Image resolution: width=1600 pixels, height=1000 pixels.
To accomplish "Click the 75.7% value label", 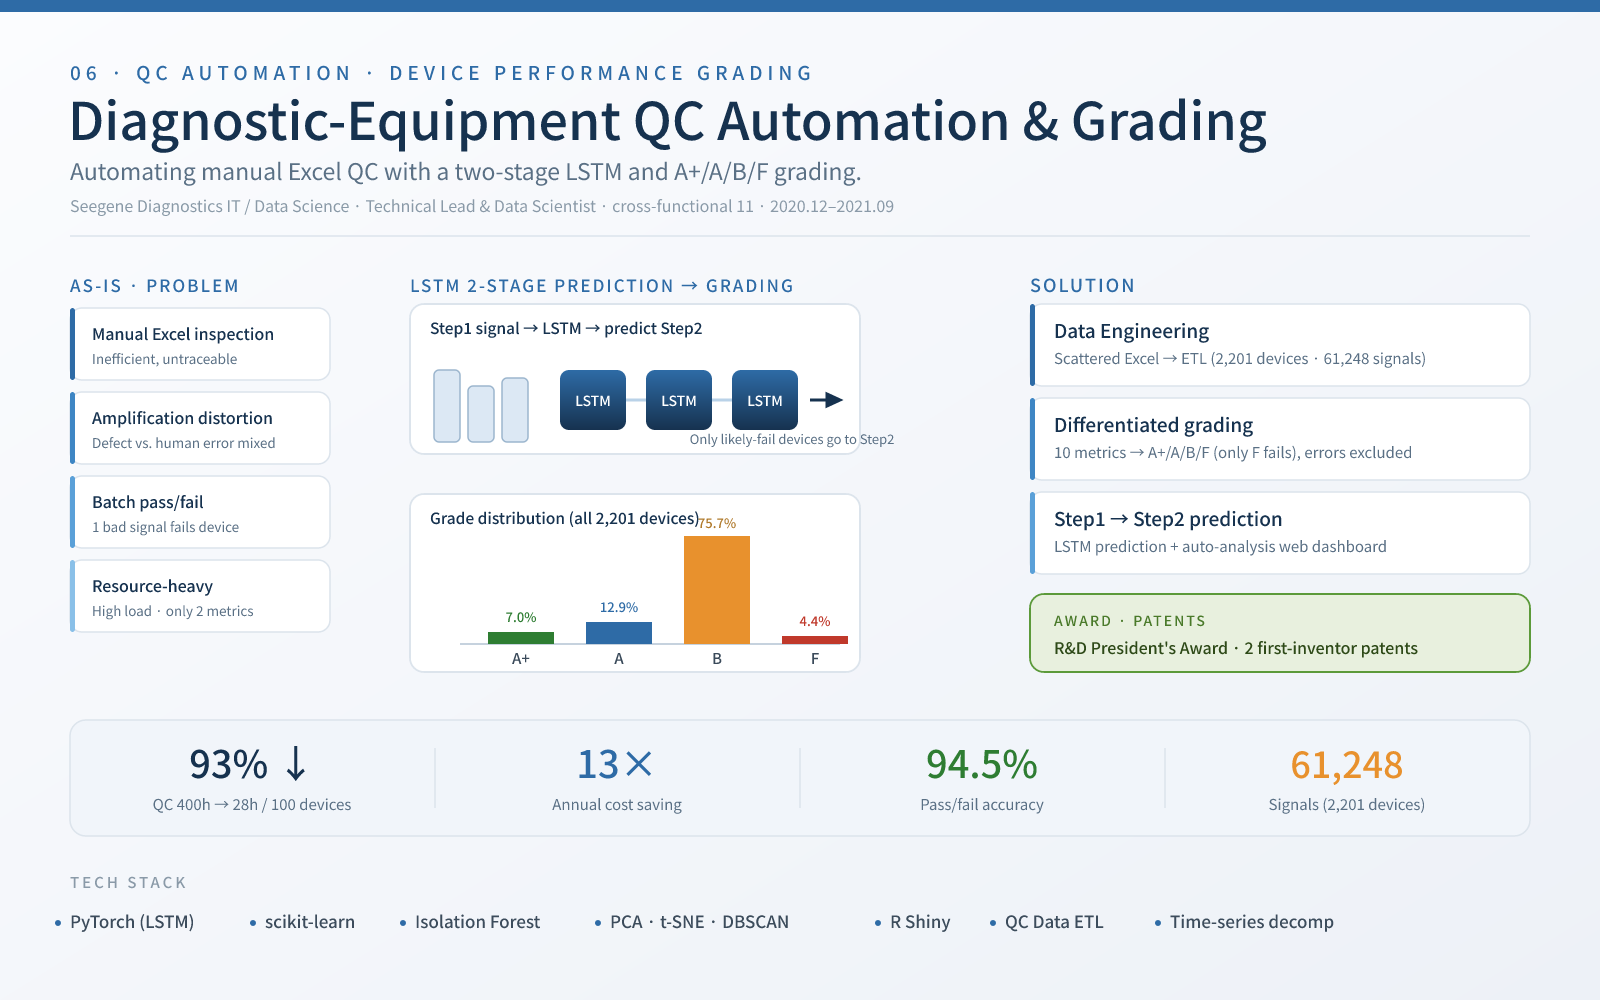I will point(717,523).
